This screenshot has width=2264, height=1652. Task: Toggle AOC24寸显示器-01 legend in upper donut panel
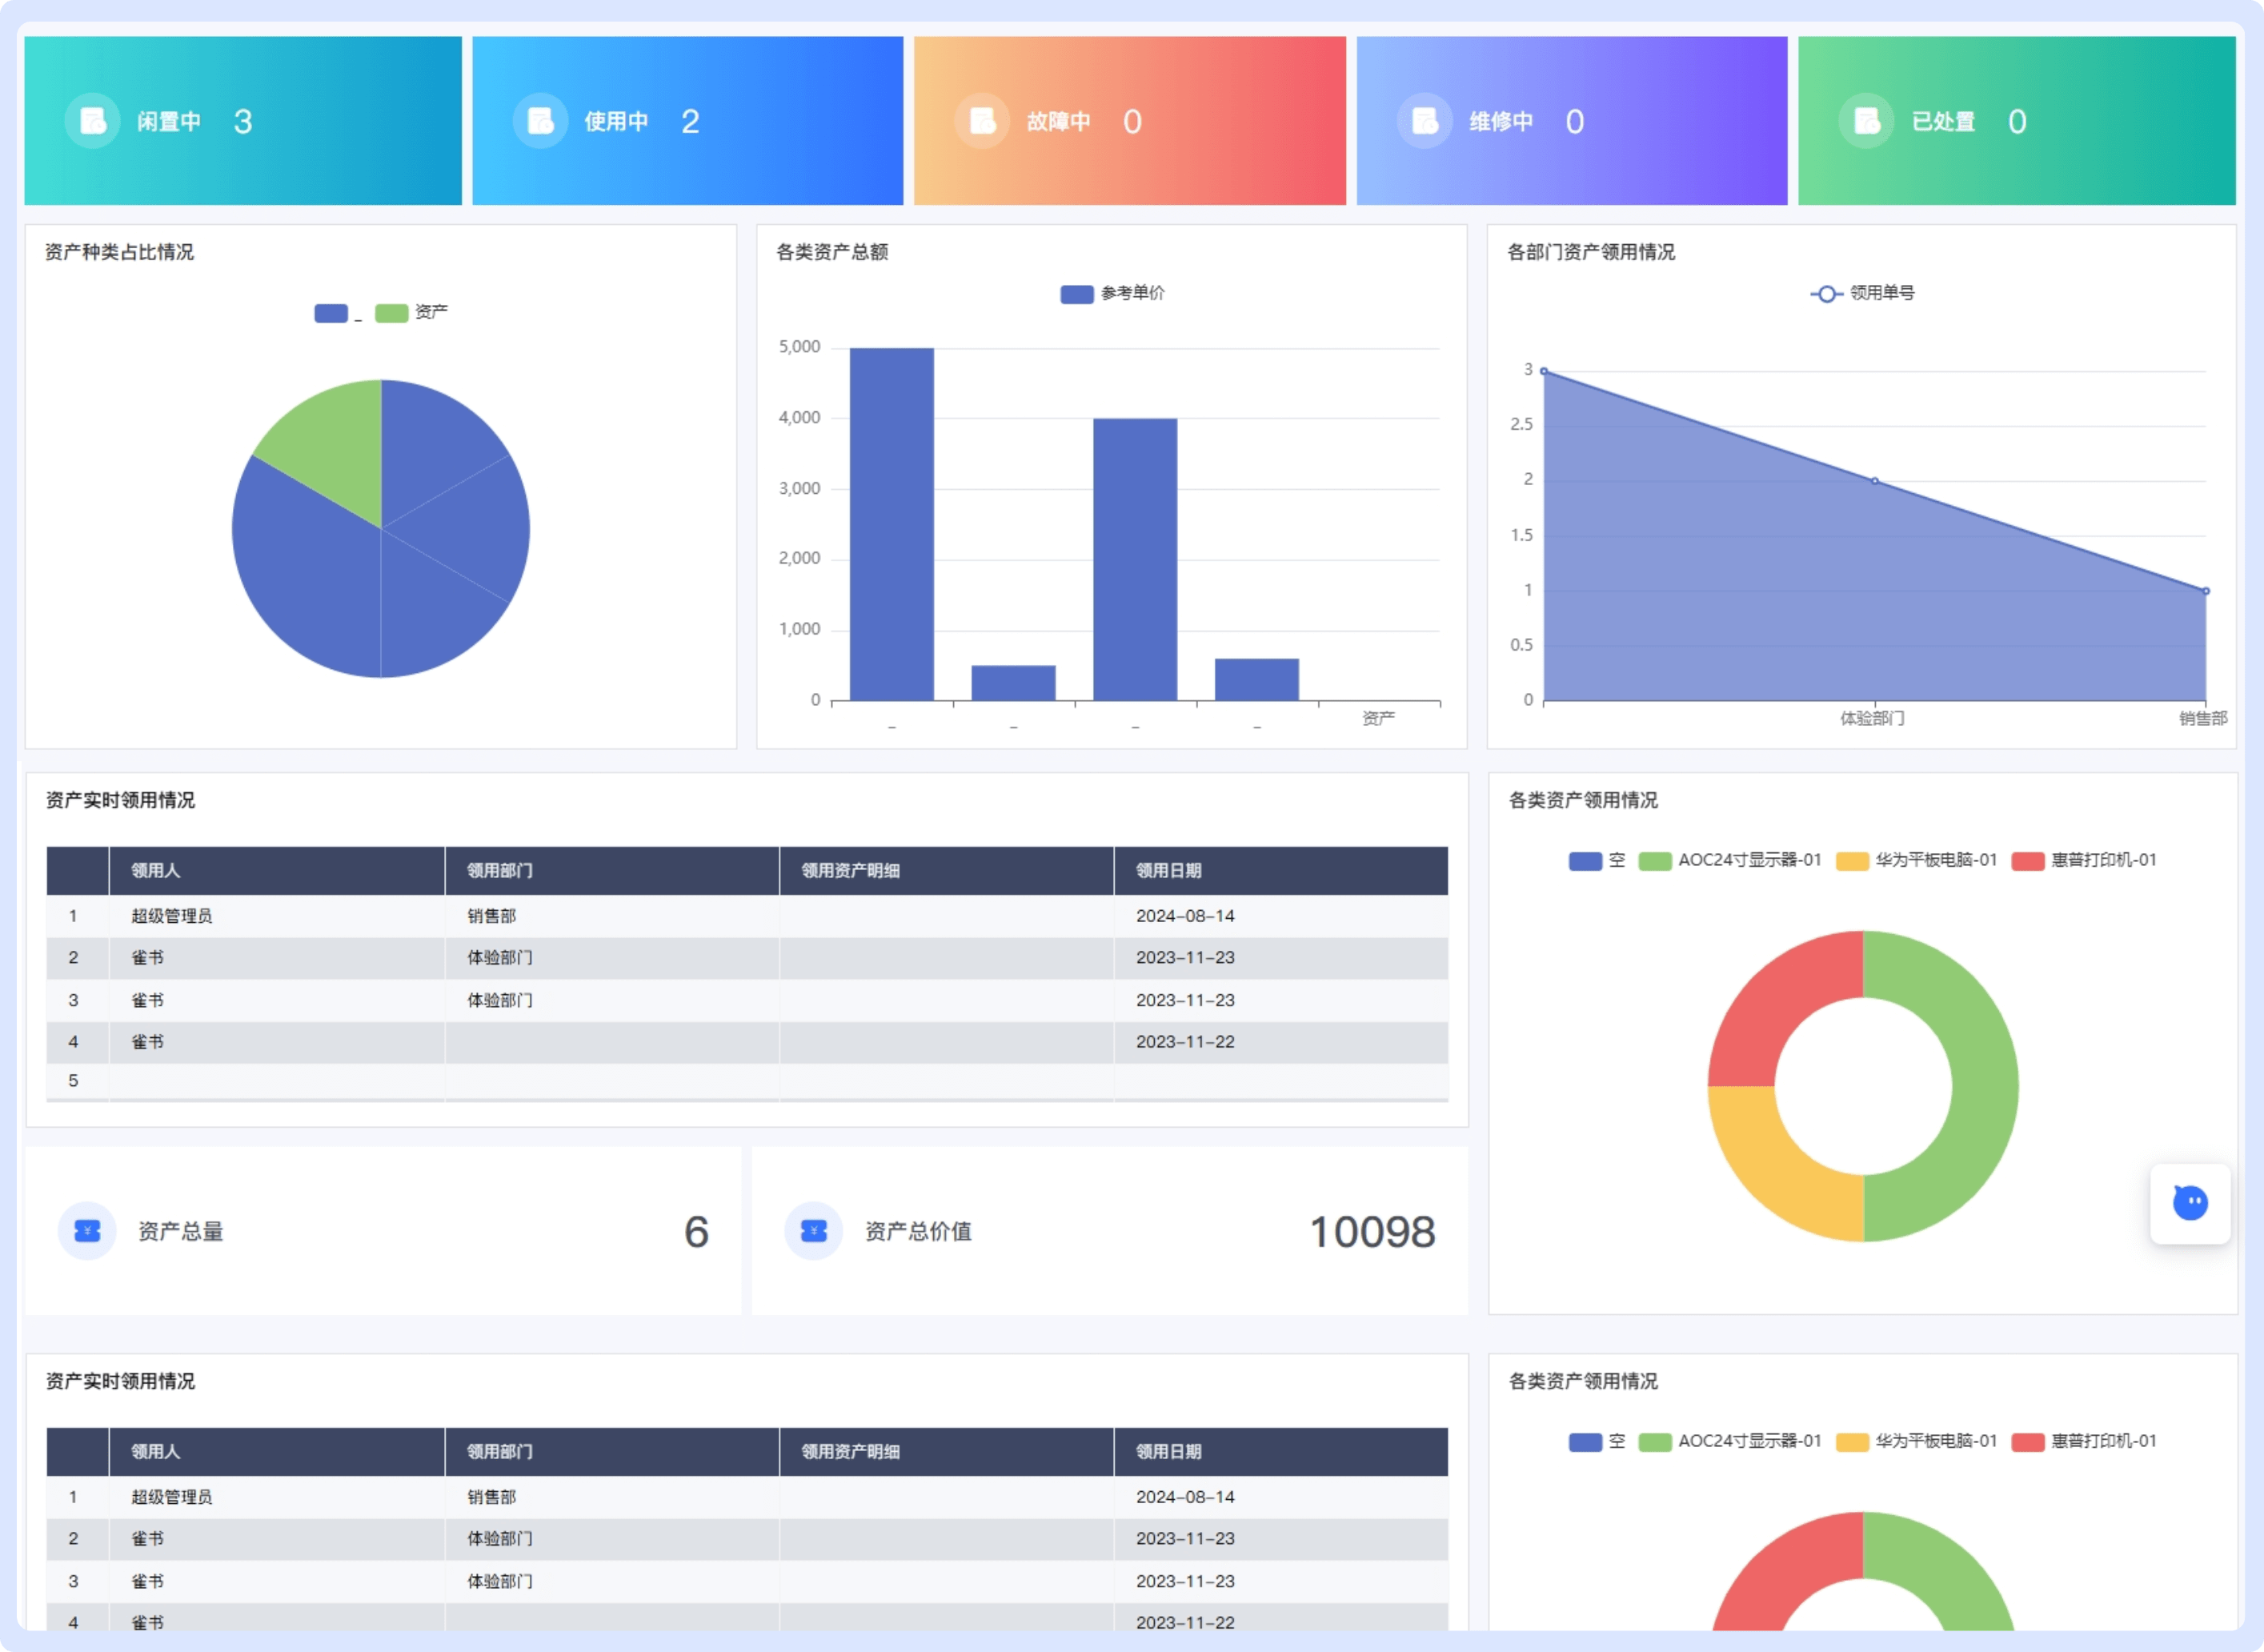pos(1730,861)
